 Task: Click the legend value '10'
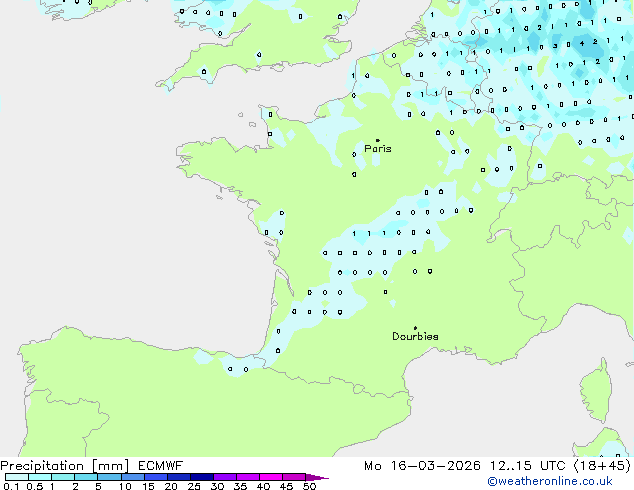125,486
